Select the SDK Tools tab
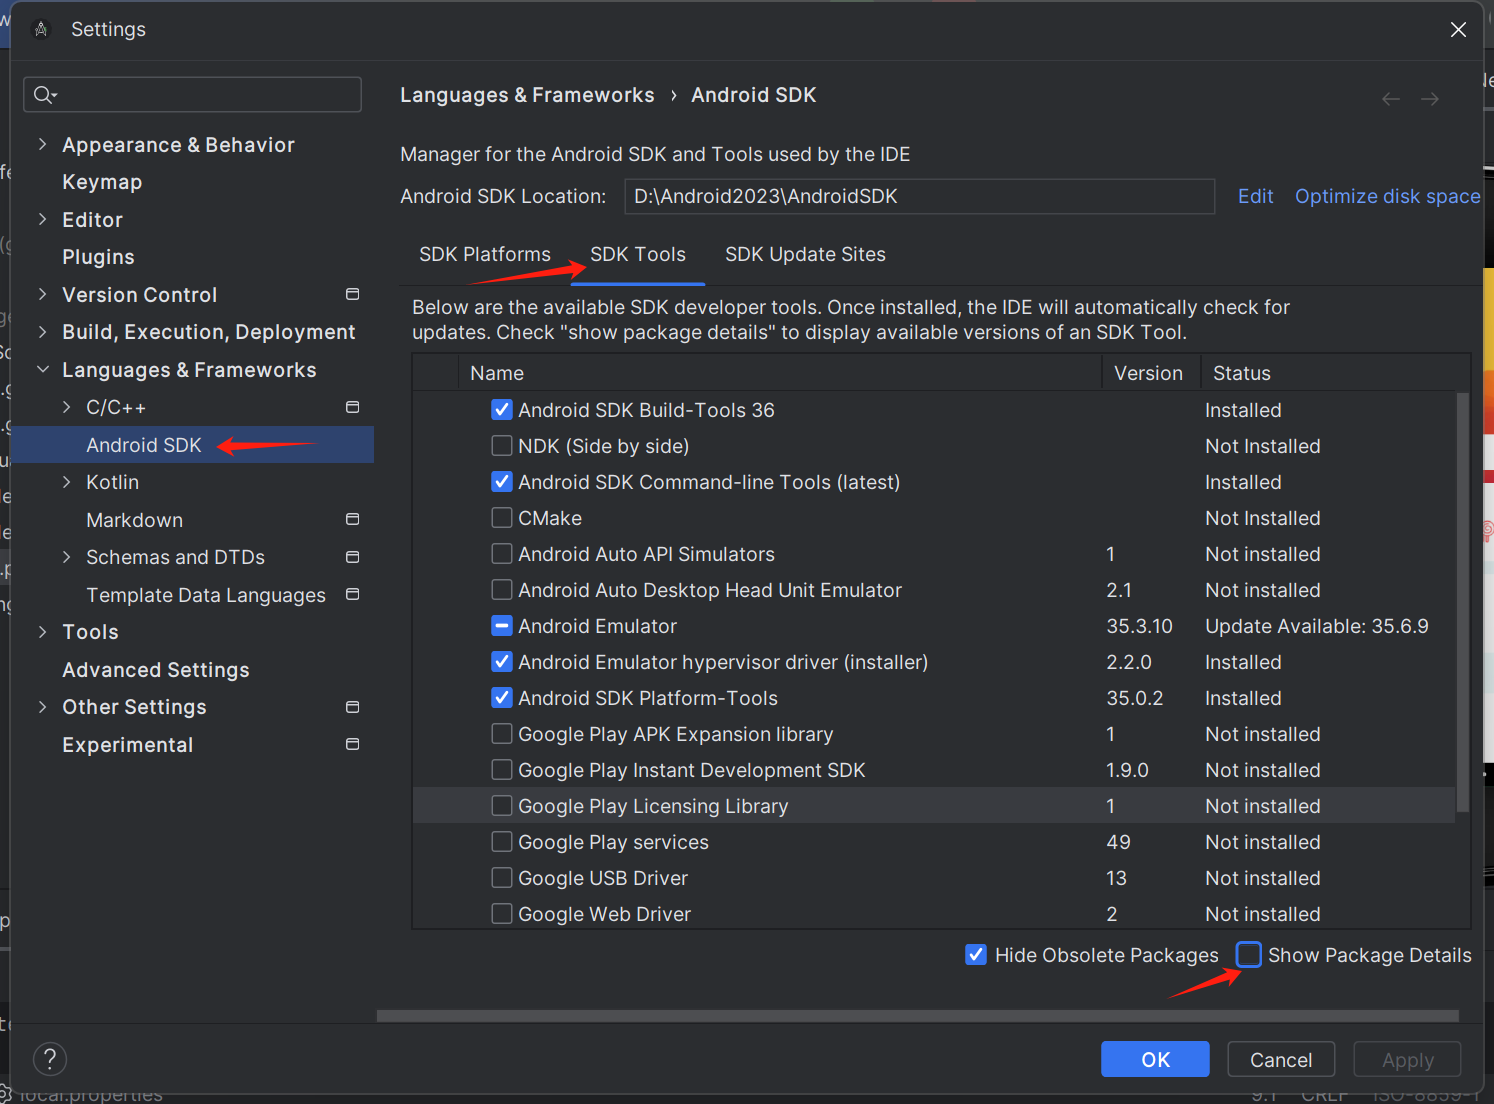This screenshot has width=1494, height=1104. point(638,254)
